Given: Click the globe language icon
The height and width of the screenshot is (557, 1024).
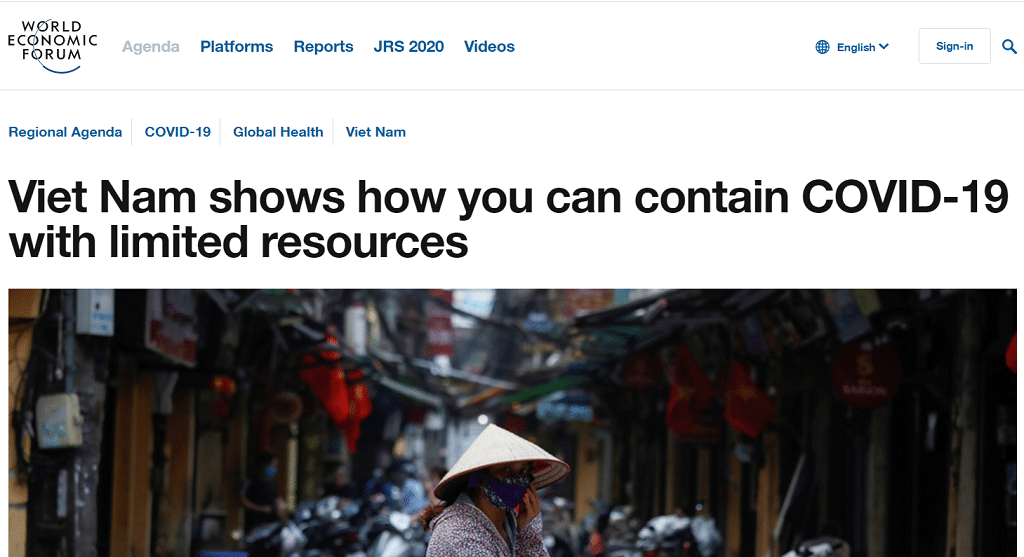Looking at the screenshot, I should click(822, 47).
